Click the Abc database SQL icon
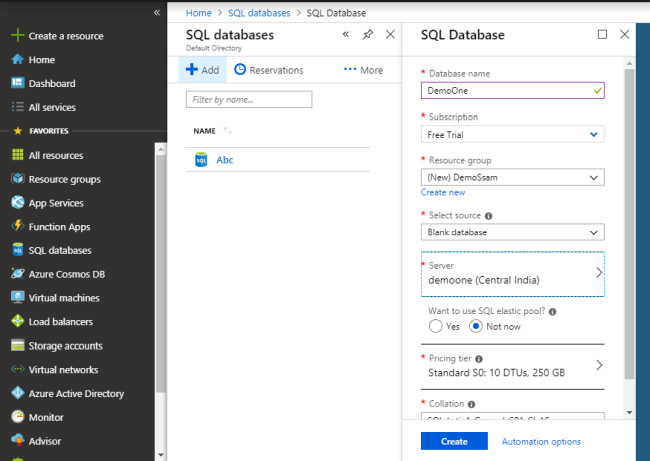Screen dimensions: 650x461 [x=201, y=160]
